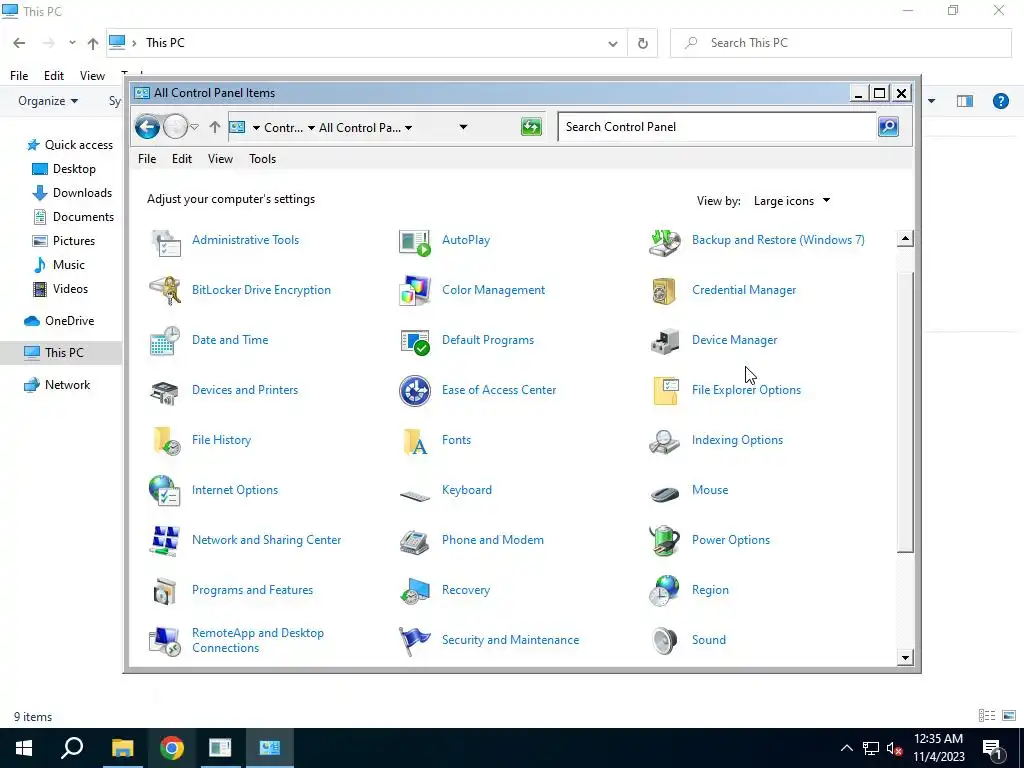Open the Organize dropdown in This PC
This screenshot has height=768, width=1024.
48,101
